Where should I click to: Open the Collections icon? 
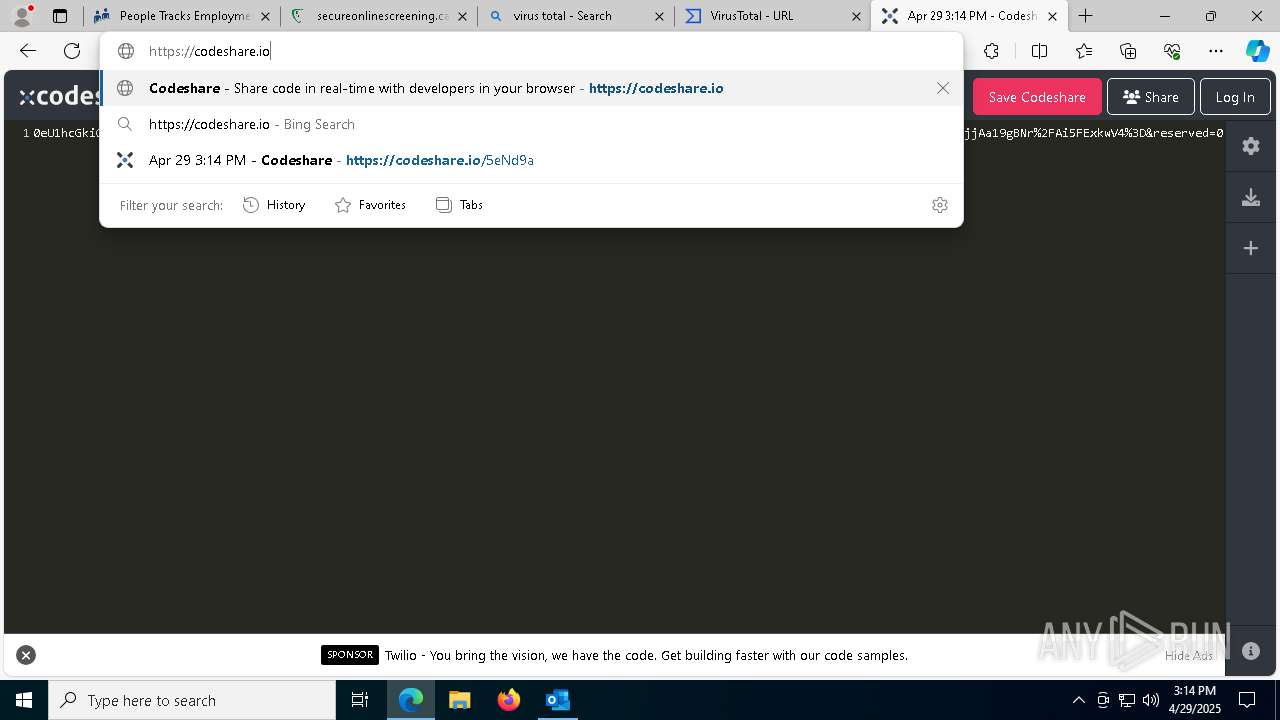pos(1128,51)
